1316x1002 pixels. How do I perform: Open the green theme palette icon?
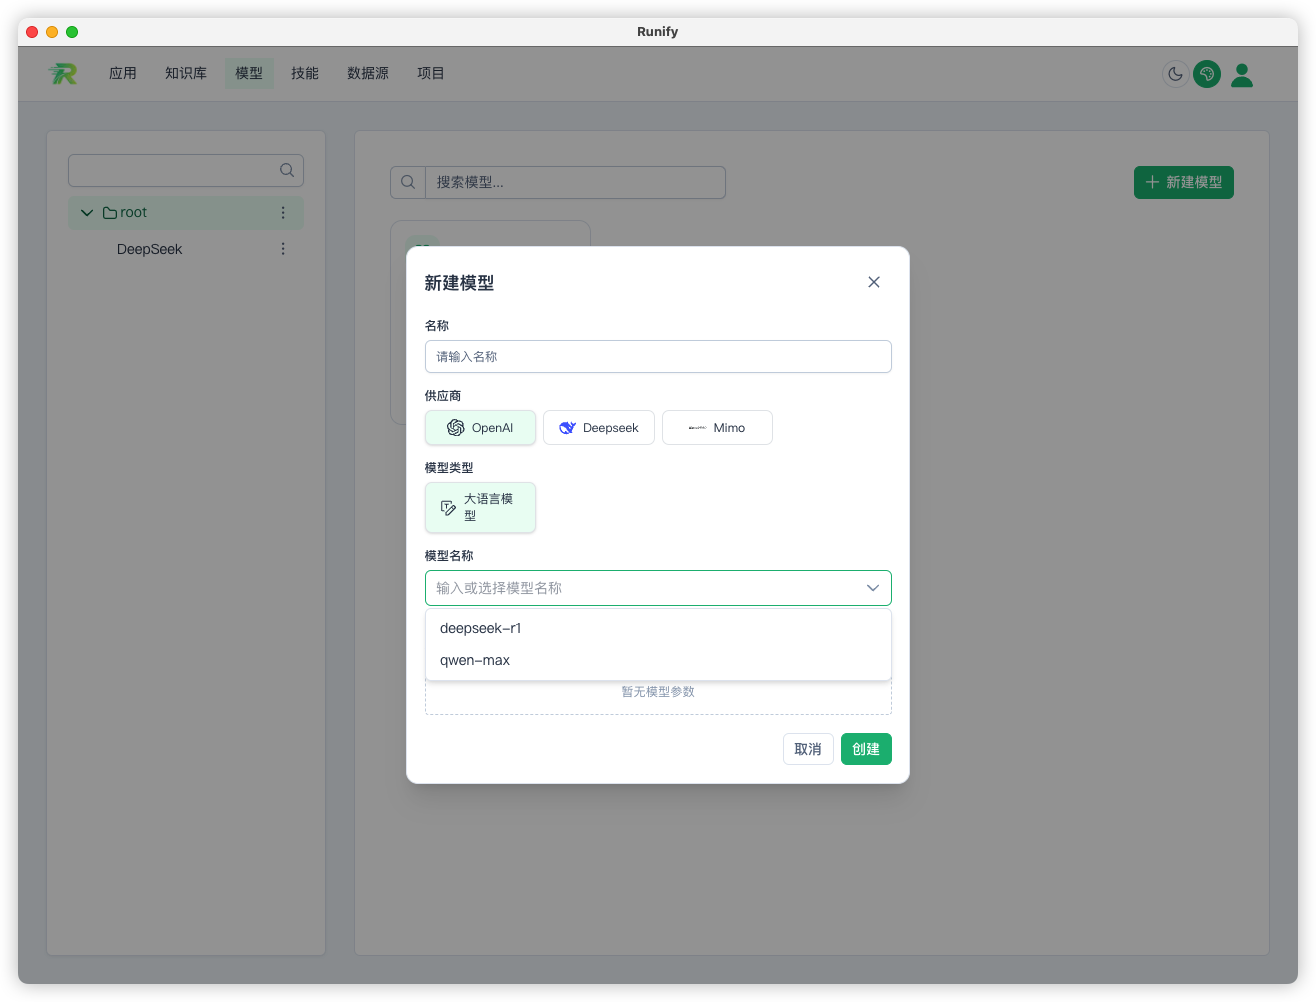pos(1207,74)
